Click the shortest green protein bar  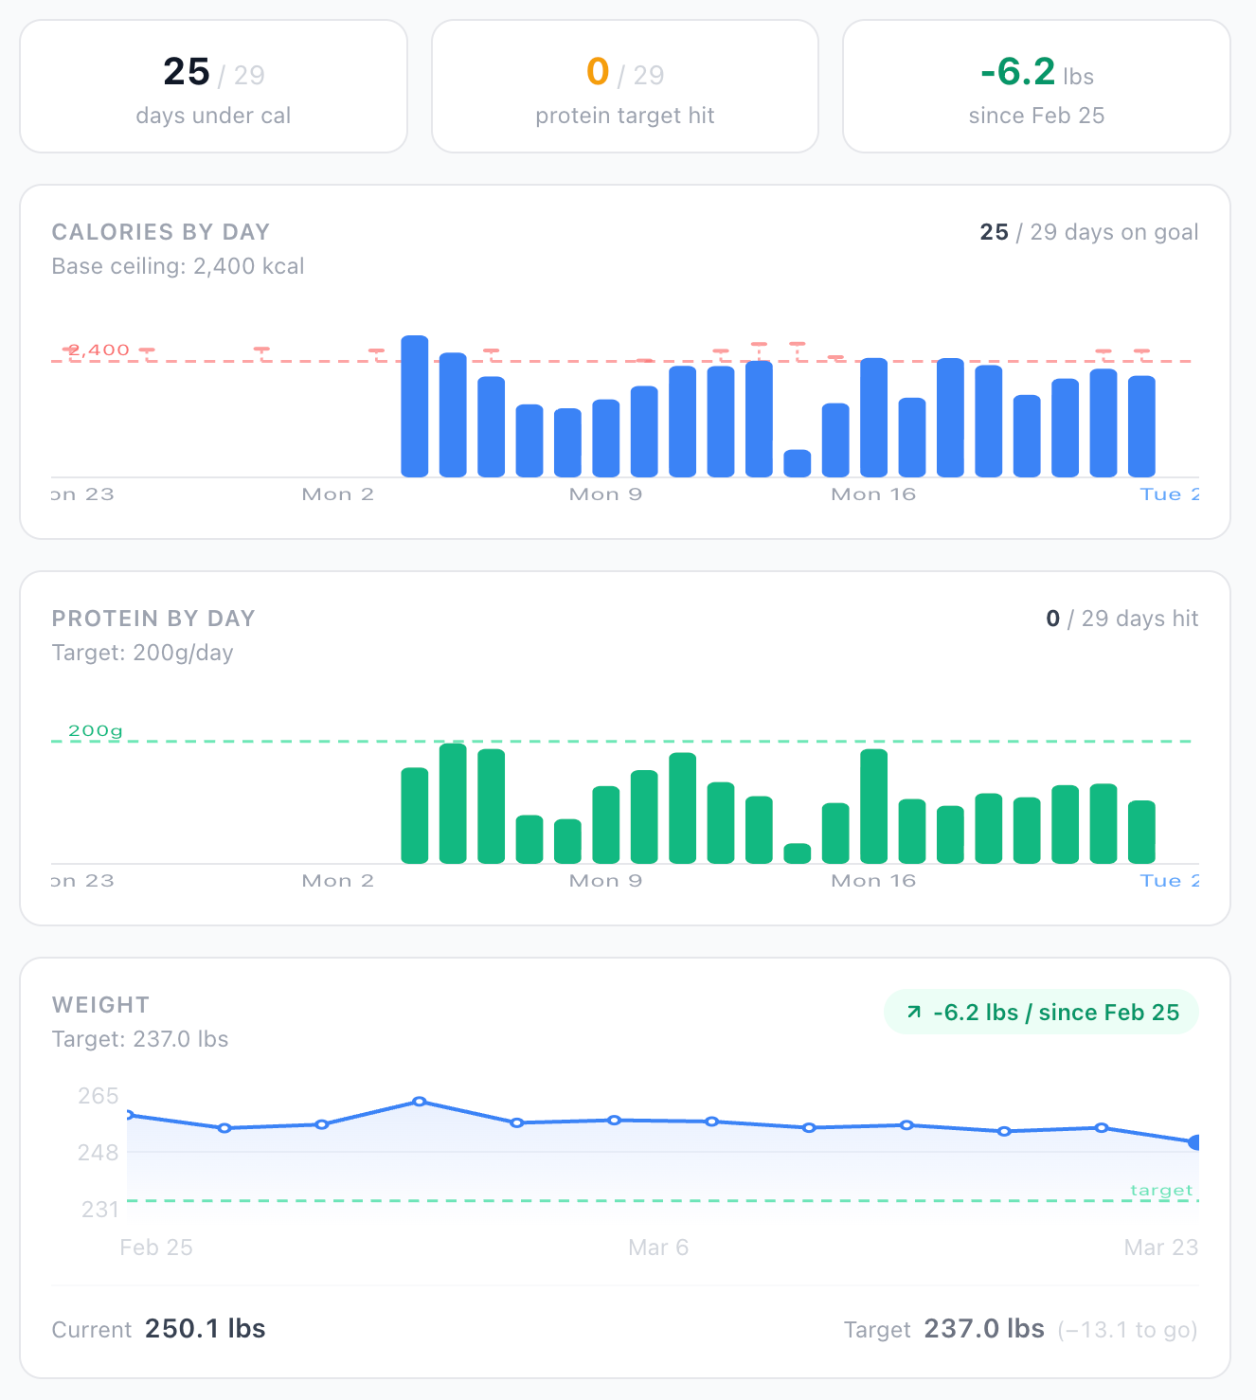pos(795,852)
